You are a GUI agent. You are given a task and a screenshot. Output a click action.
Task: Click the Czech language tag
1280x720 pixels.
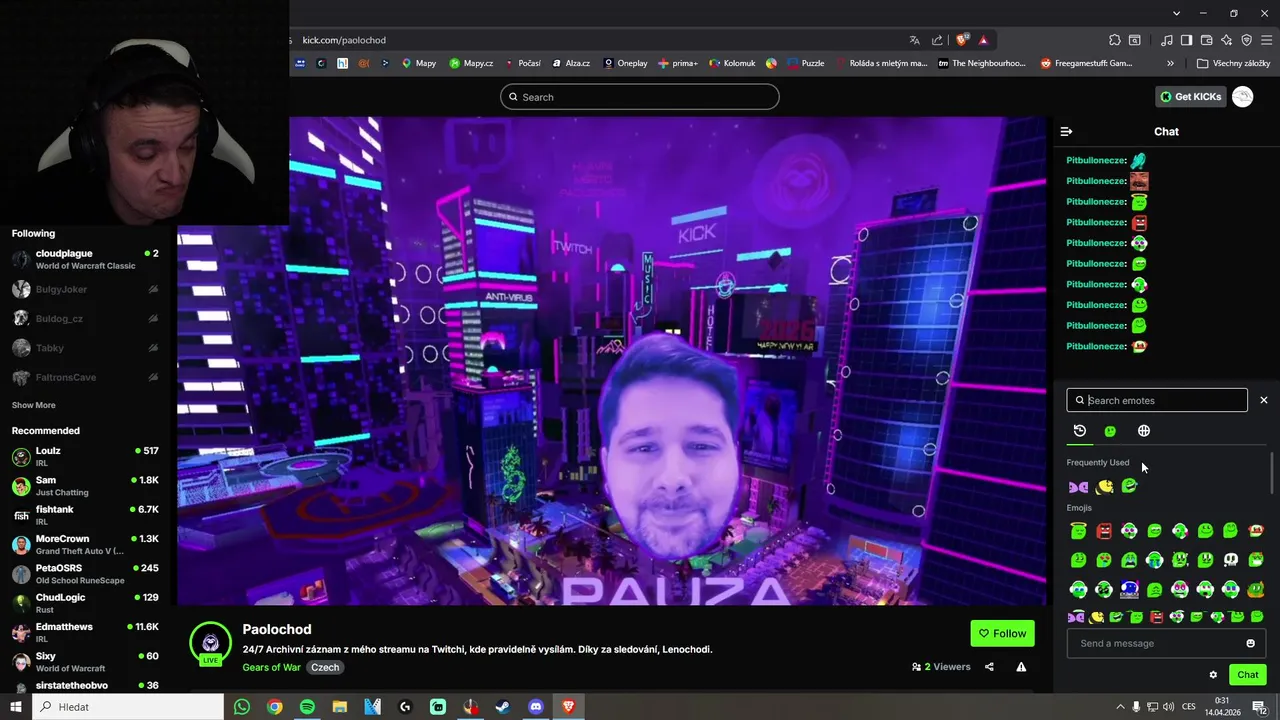tap(325, 667)
